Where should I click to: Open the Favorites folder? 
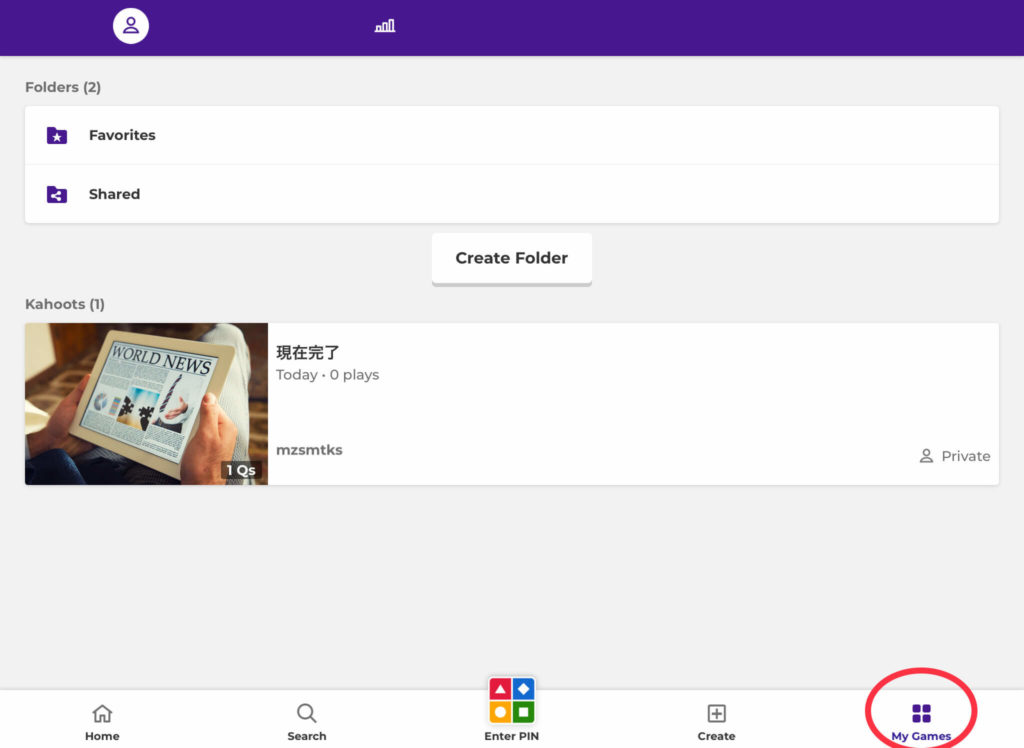click(x=511, y=135)
